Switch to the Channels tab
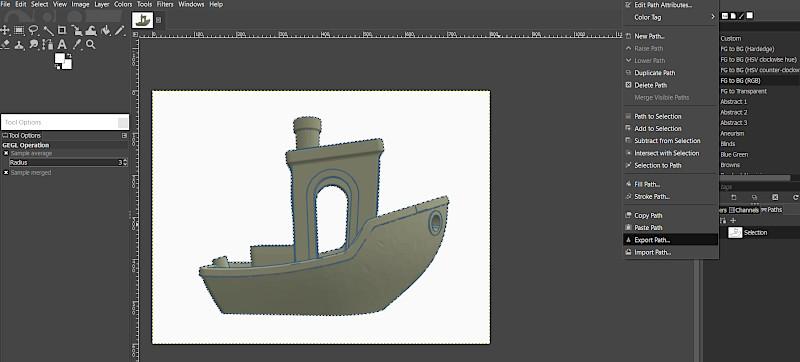Viewport: 800px width, 362px height. (744, 210)
